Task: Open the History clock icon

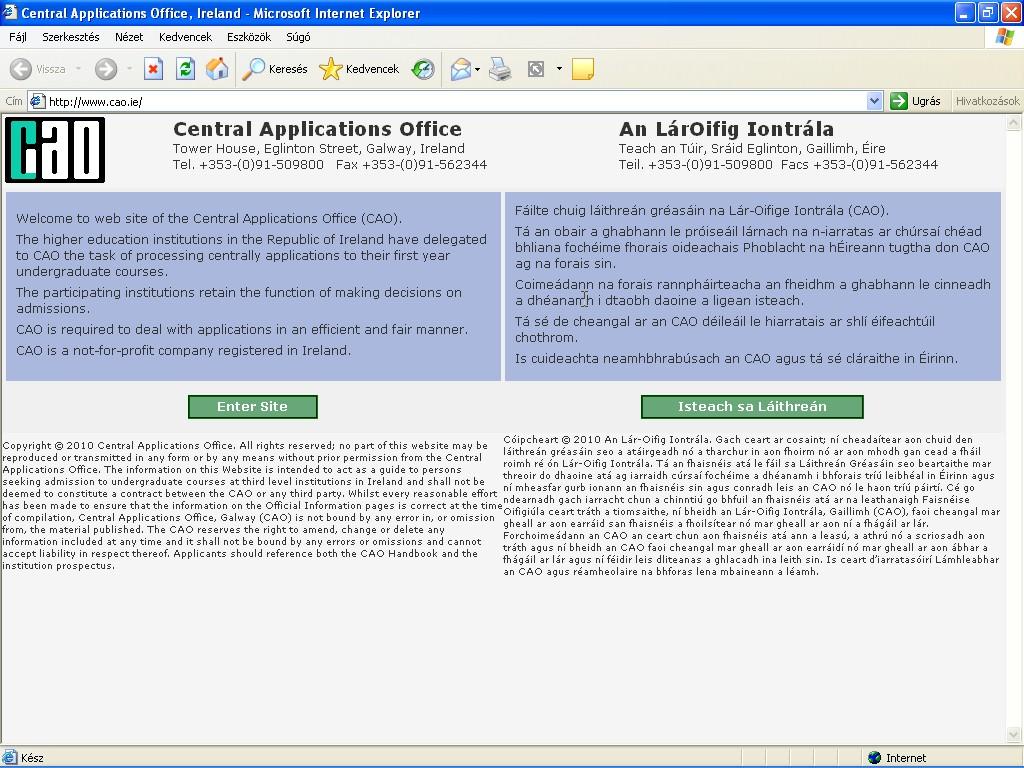Action: 423,69
